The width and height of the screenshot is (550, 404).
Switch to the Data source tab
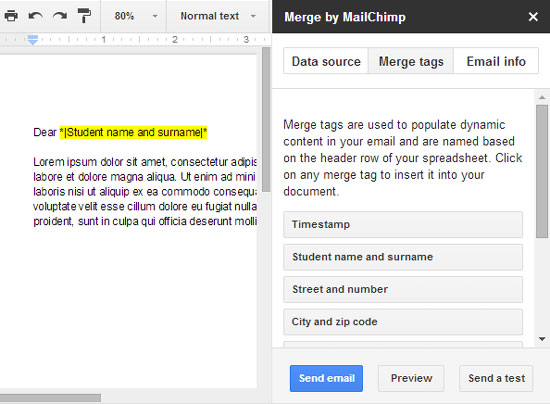click(x=326, y=61)
